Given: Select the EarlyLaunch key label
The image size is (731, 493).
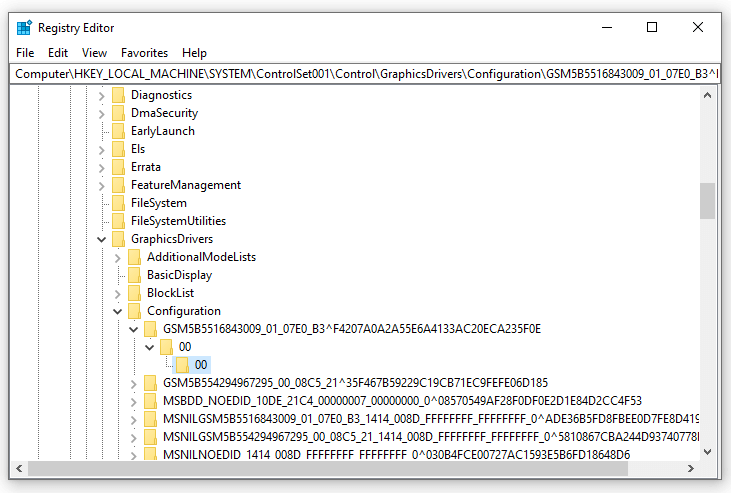Looking at the screenshot, I should coord(163,131).
